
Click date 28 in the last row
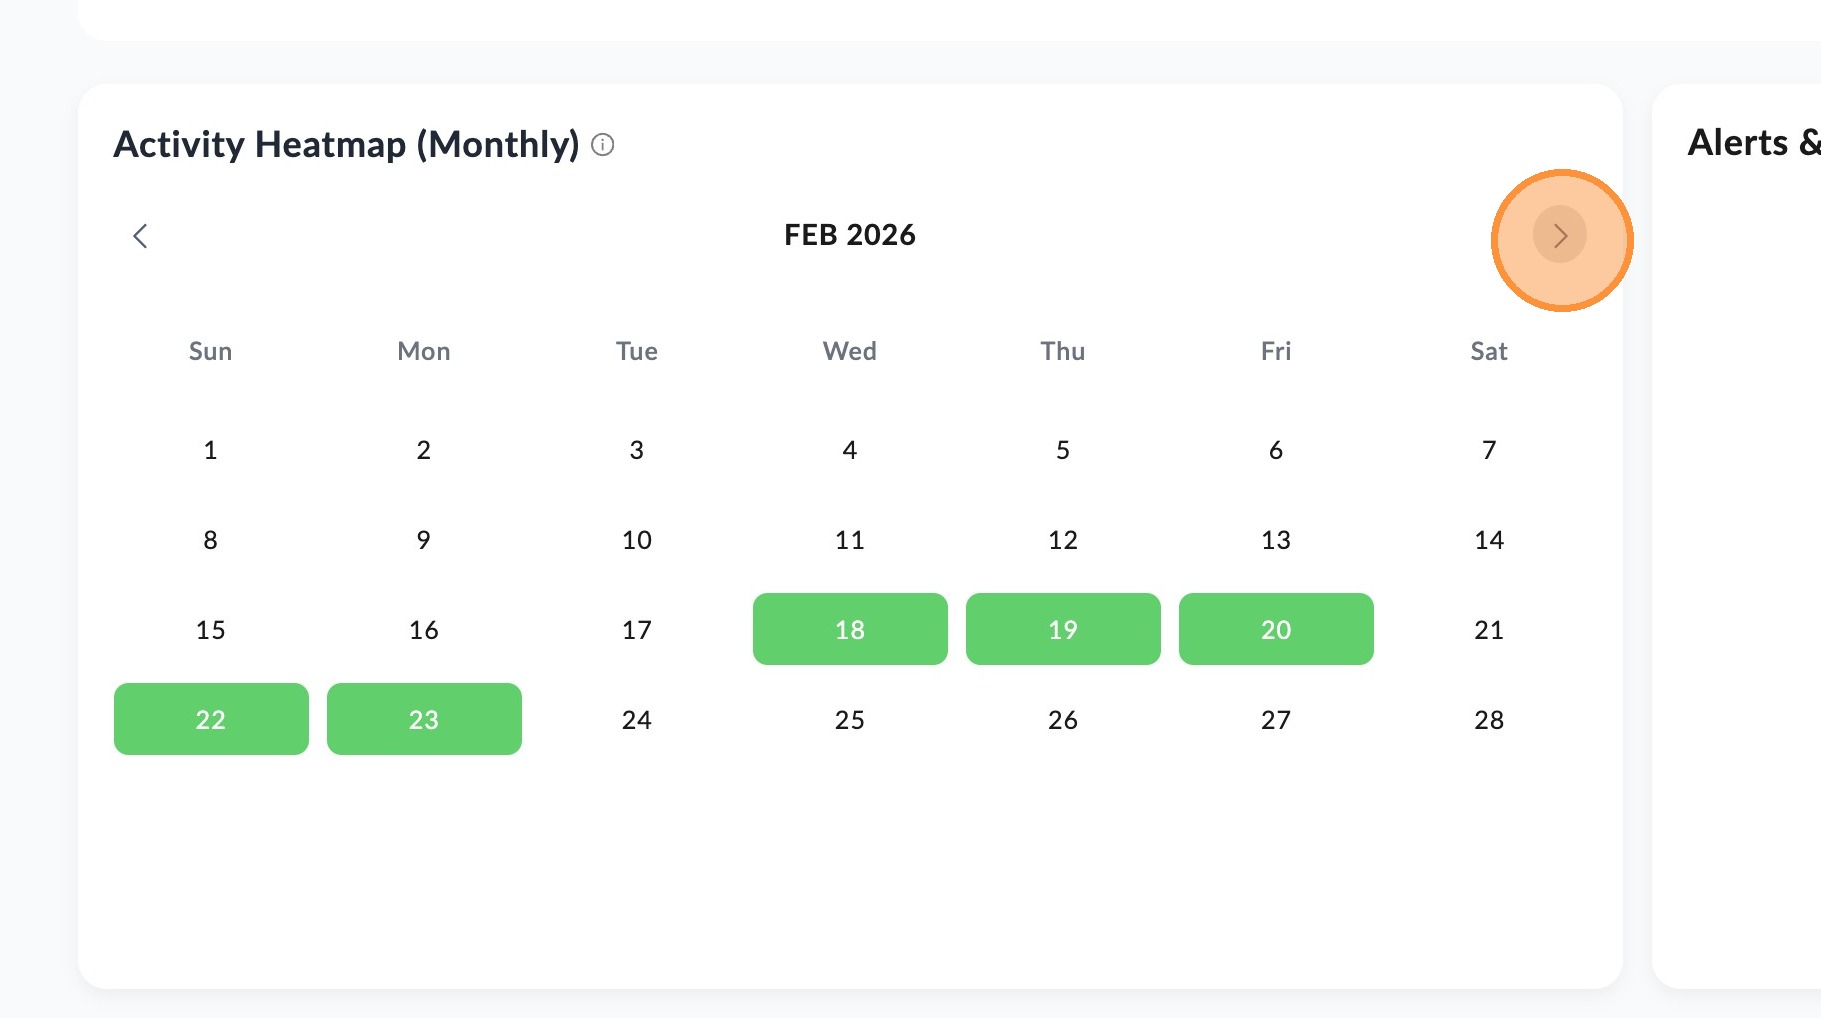(1489, 719)
